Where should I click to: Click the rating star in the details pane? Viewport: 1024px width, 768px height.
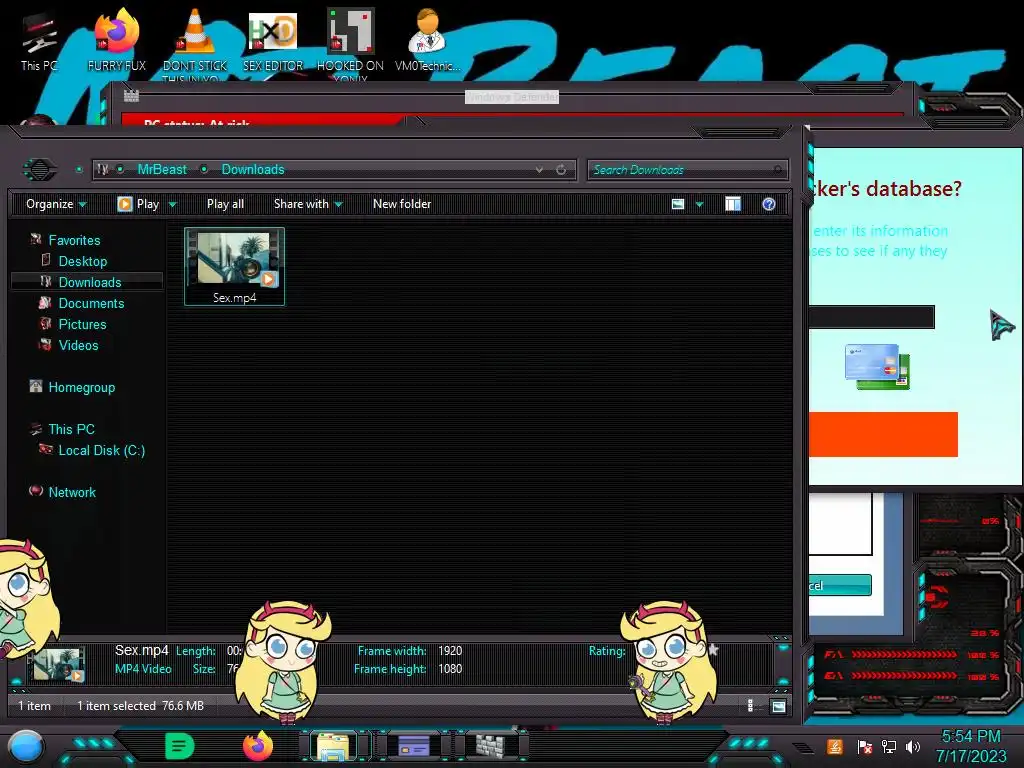713,650
